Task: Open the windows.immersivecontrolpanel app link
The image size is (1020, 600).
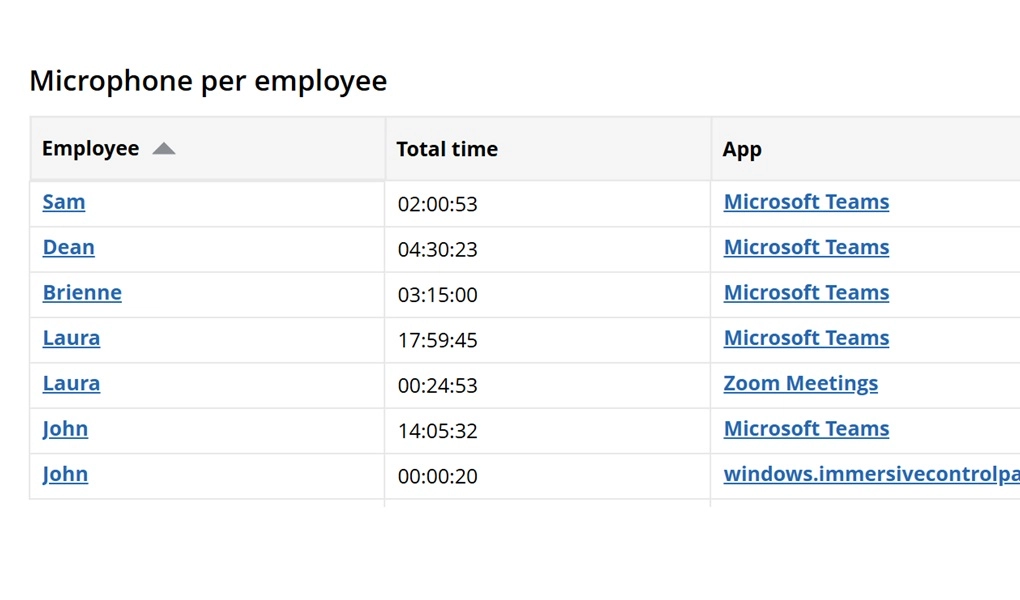Action: (870, 474)
